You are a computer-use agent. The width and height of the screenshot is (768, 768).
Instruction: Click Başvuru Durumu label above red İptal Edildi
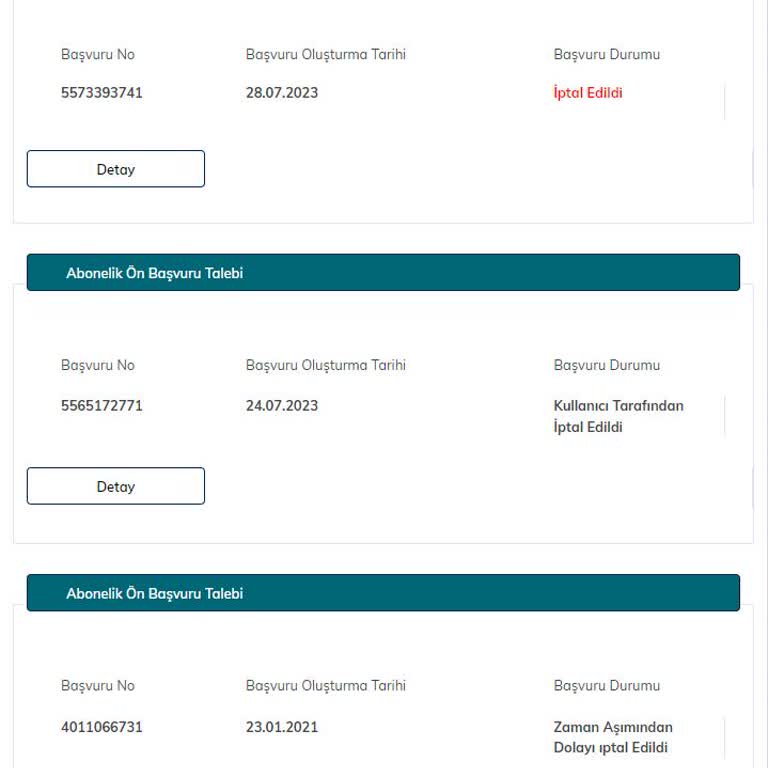[606, 54]
